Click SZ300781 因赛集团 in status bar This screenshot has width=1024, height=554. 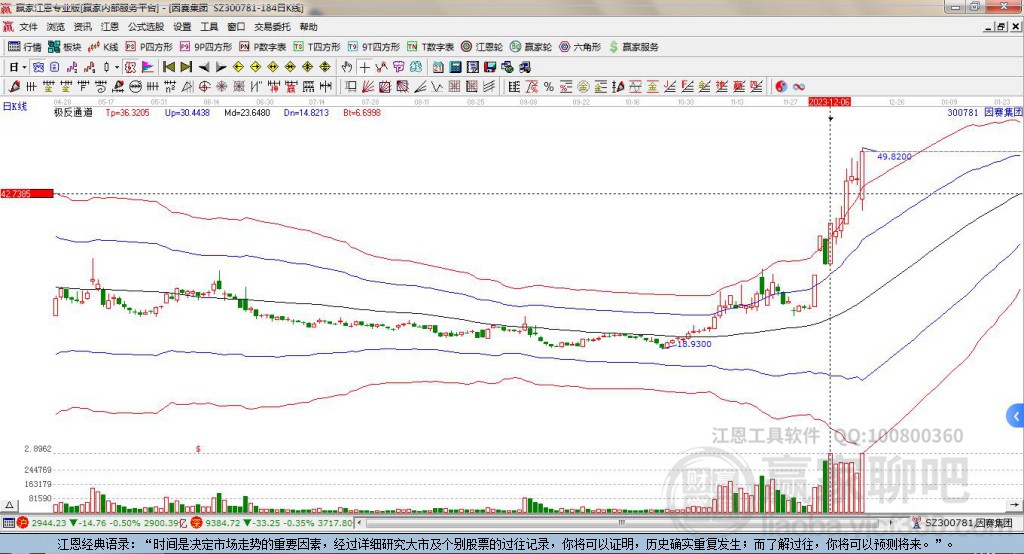click(x=968, y=523)
